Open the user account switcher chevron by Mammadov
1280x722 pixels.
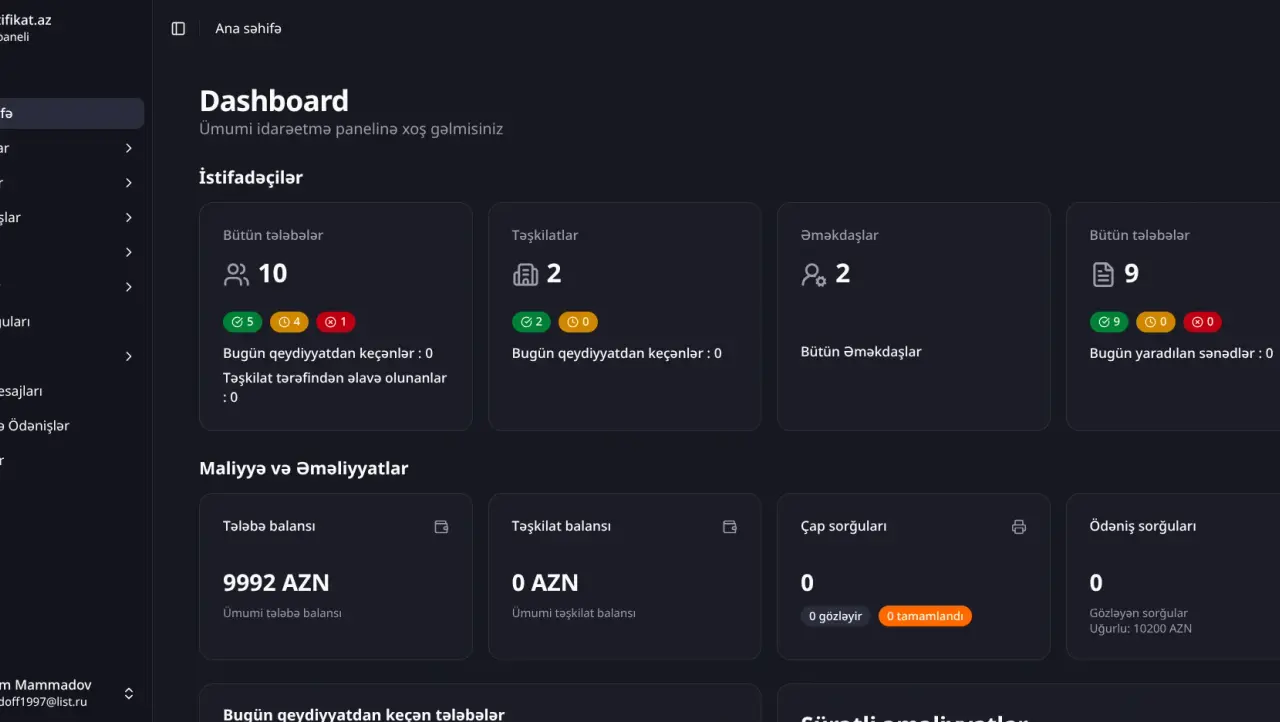coord(129,693)
